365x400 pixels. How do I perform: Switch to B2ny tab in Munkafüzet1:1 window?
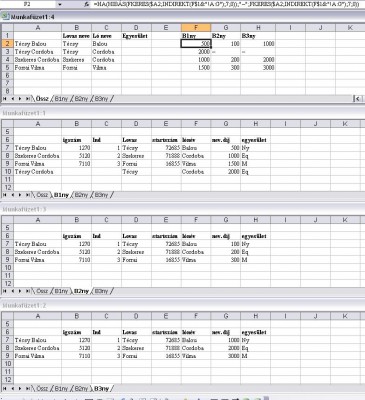click(x=81, y=195)
